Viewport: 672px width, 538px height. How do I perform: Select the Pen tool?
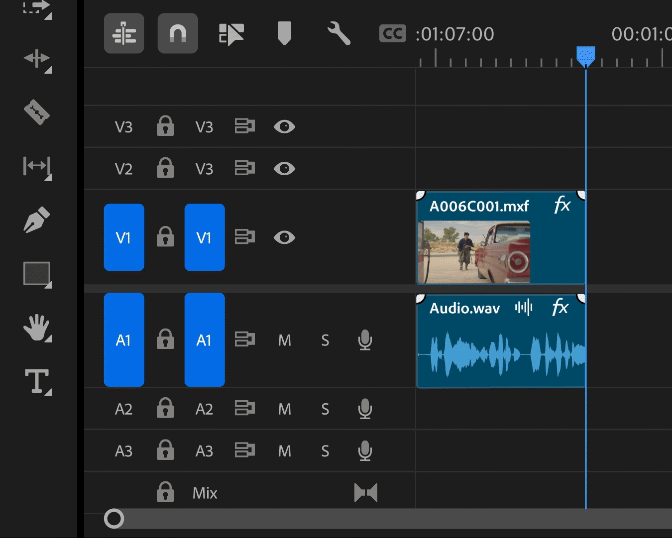37,220
